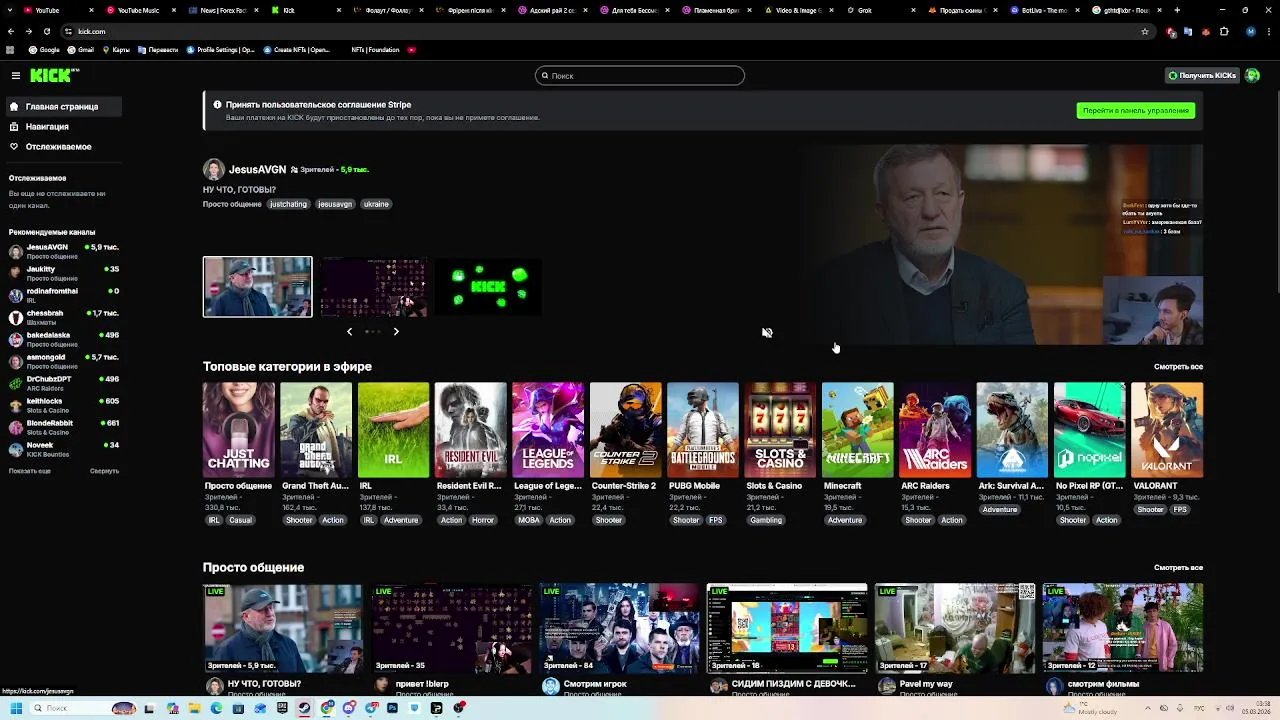
Task: Open Resident Evil category card
Action: 470,430
